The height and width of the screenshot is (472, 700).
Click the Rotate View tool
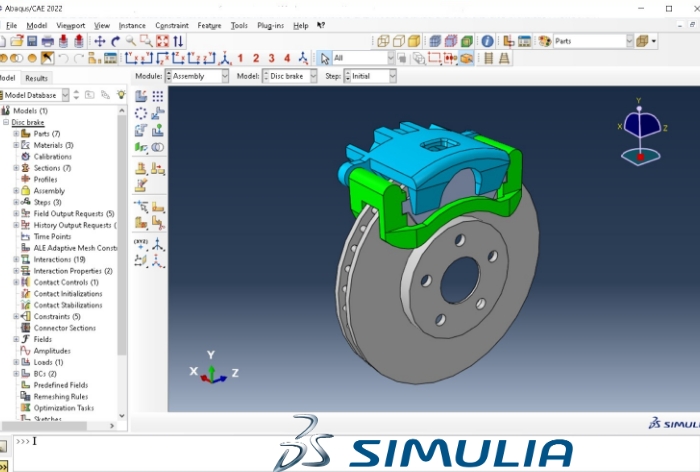pyautogui.click(x=116, y=41)
